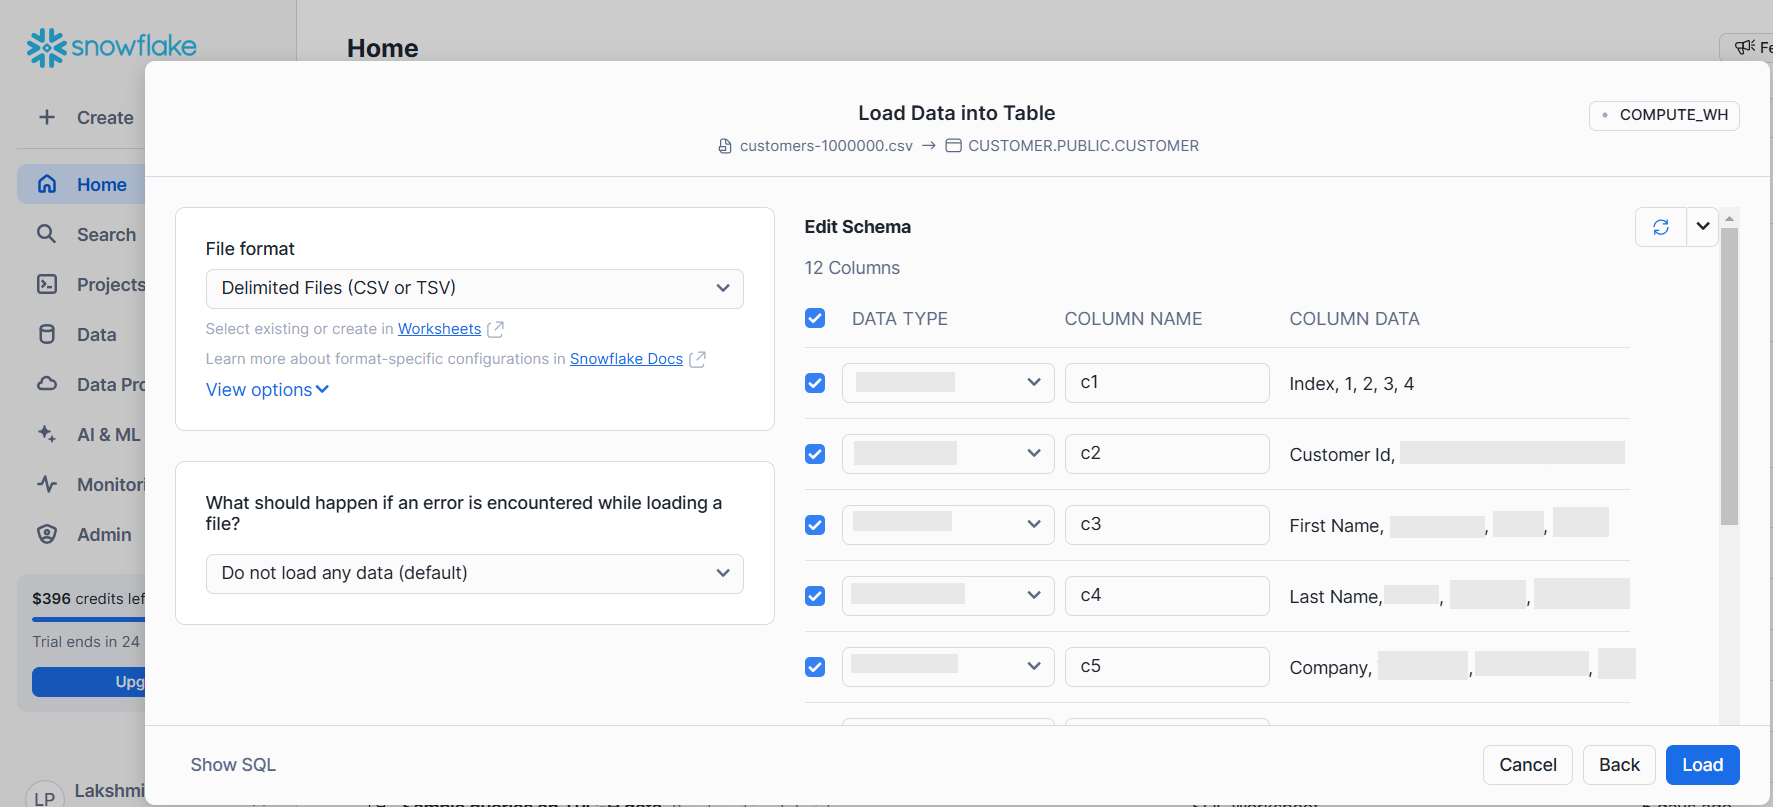
Task: Open the Snowflake Docs link
Action: [626, 359]
